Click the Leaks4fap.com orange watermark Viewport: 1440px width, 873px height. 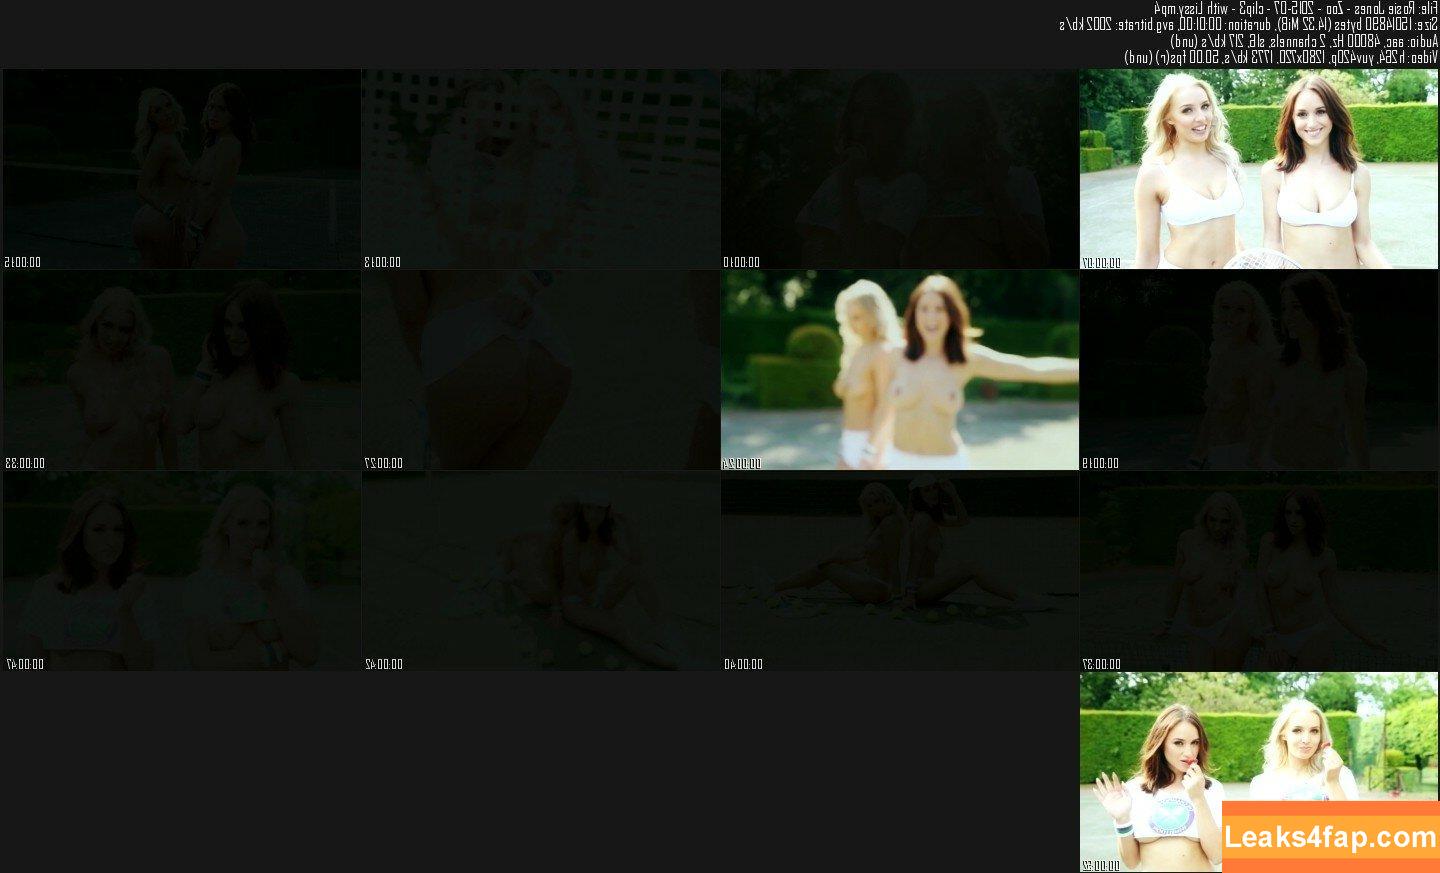1330,836
